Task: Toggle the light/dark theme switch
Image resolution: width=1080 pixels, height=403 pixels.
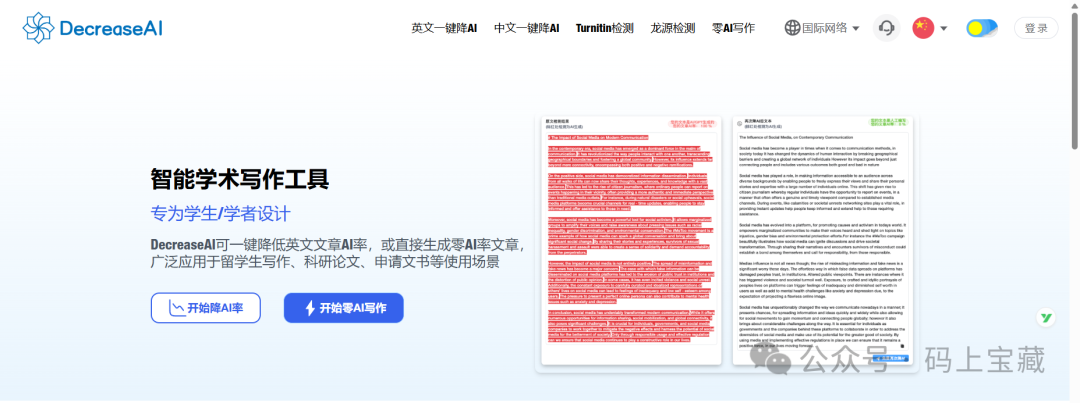Action: [982, 28]
